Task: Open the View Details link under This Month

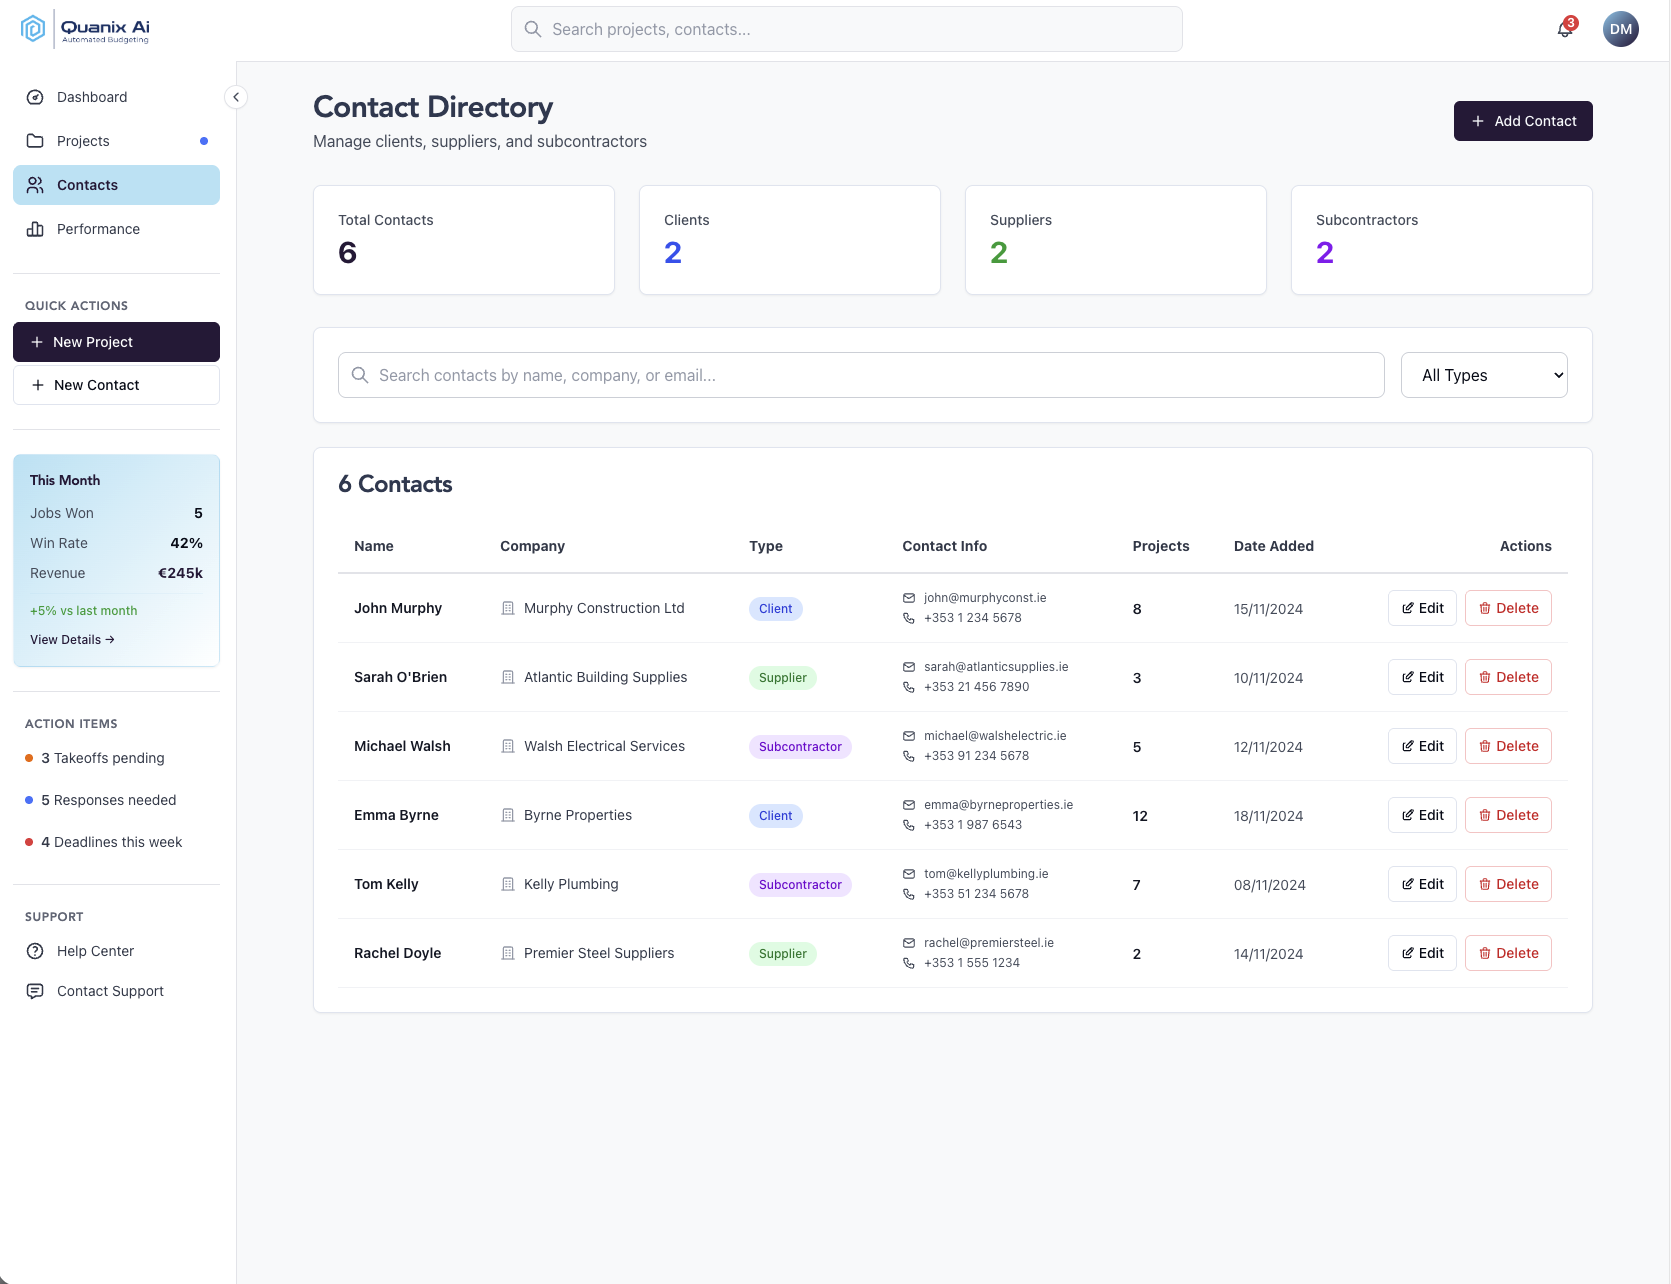Action: pyautogui.click(x=71, y=639)
